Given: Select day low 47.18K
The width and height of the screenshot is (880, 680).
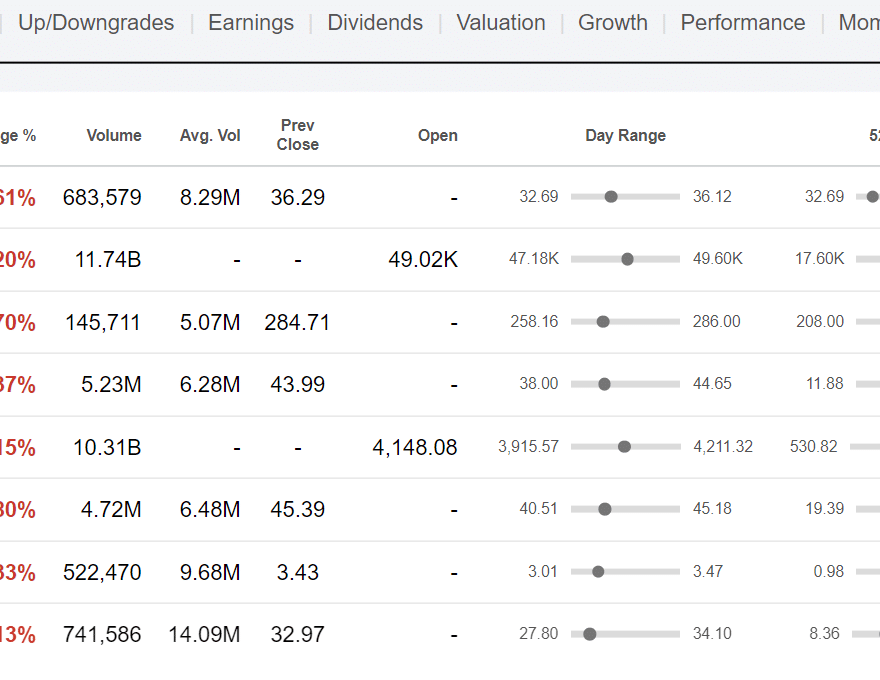Looking at the screenshot, I should tap(534, 259).
